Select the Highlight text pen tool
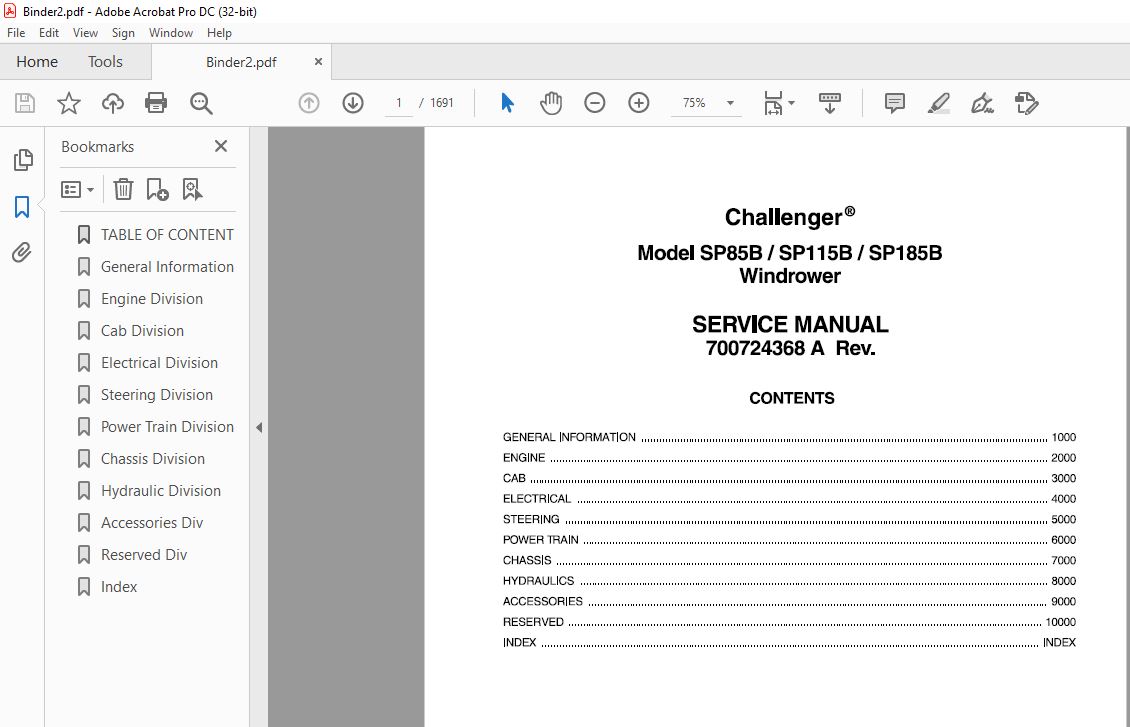1130x727 pixels. coord(938,103)
